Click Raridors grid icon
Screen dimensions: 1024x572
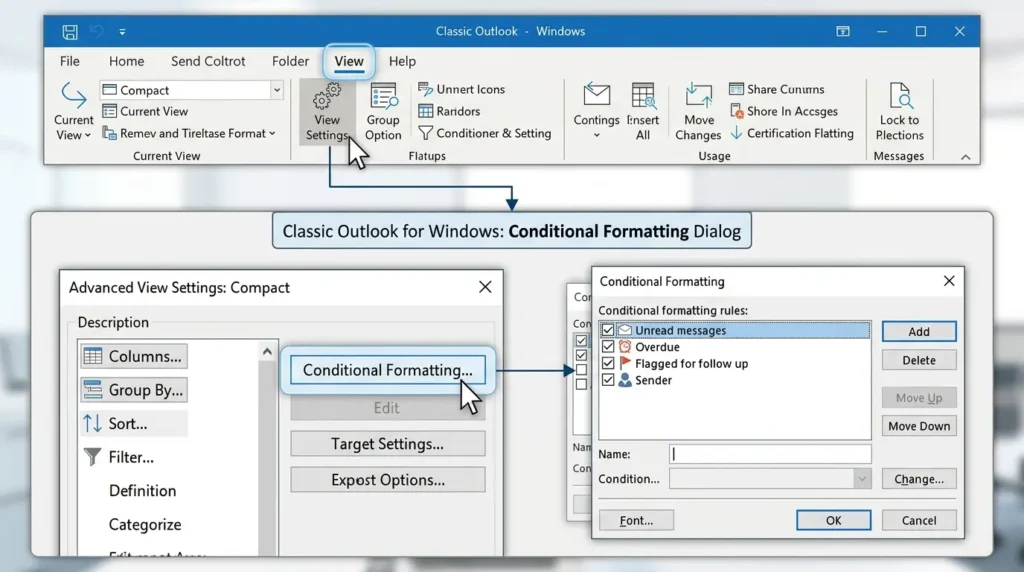pos(426,111)
